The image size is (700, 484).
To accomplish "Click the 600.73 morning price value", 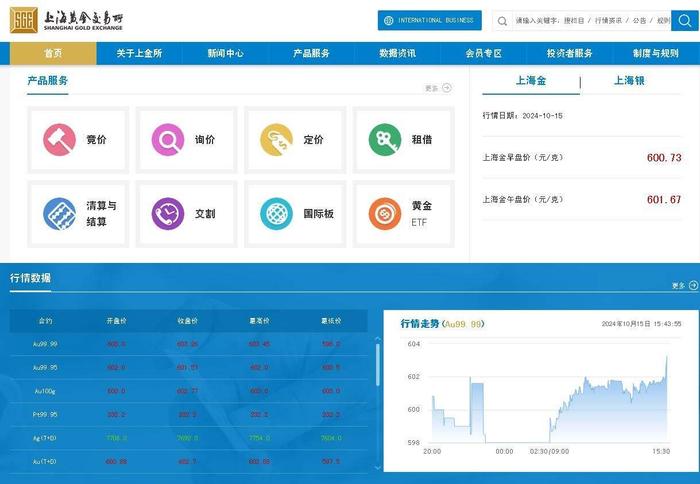I will pos(664,158).
